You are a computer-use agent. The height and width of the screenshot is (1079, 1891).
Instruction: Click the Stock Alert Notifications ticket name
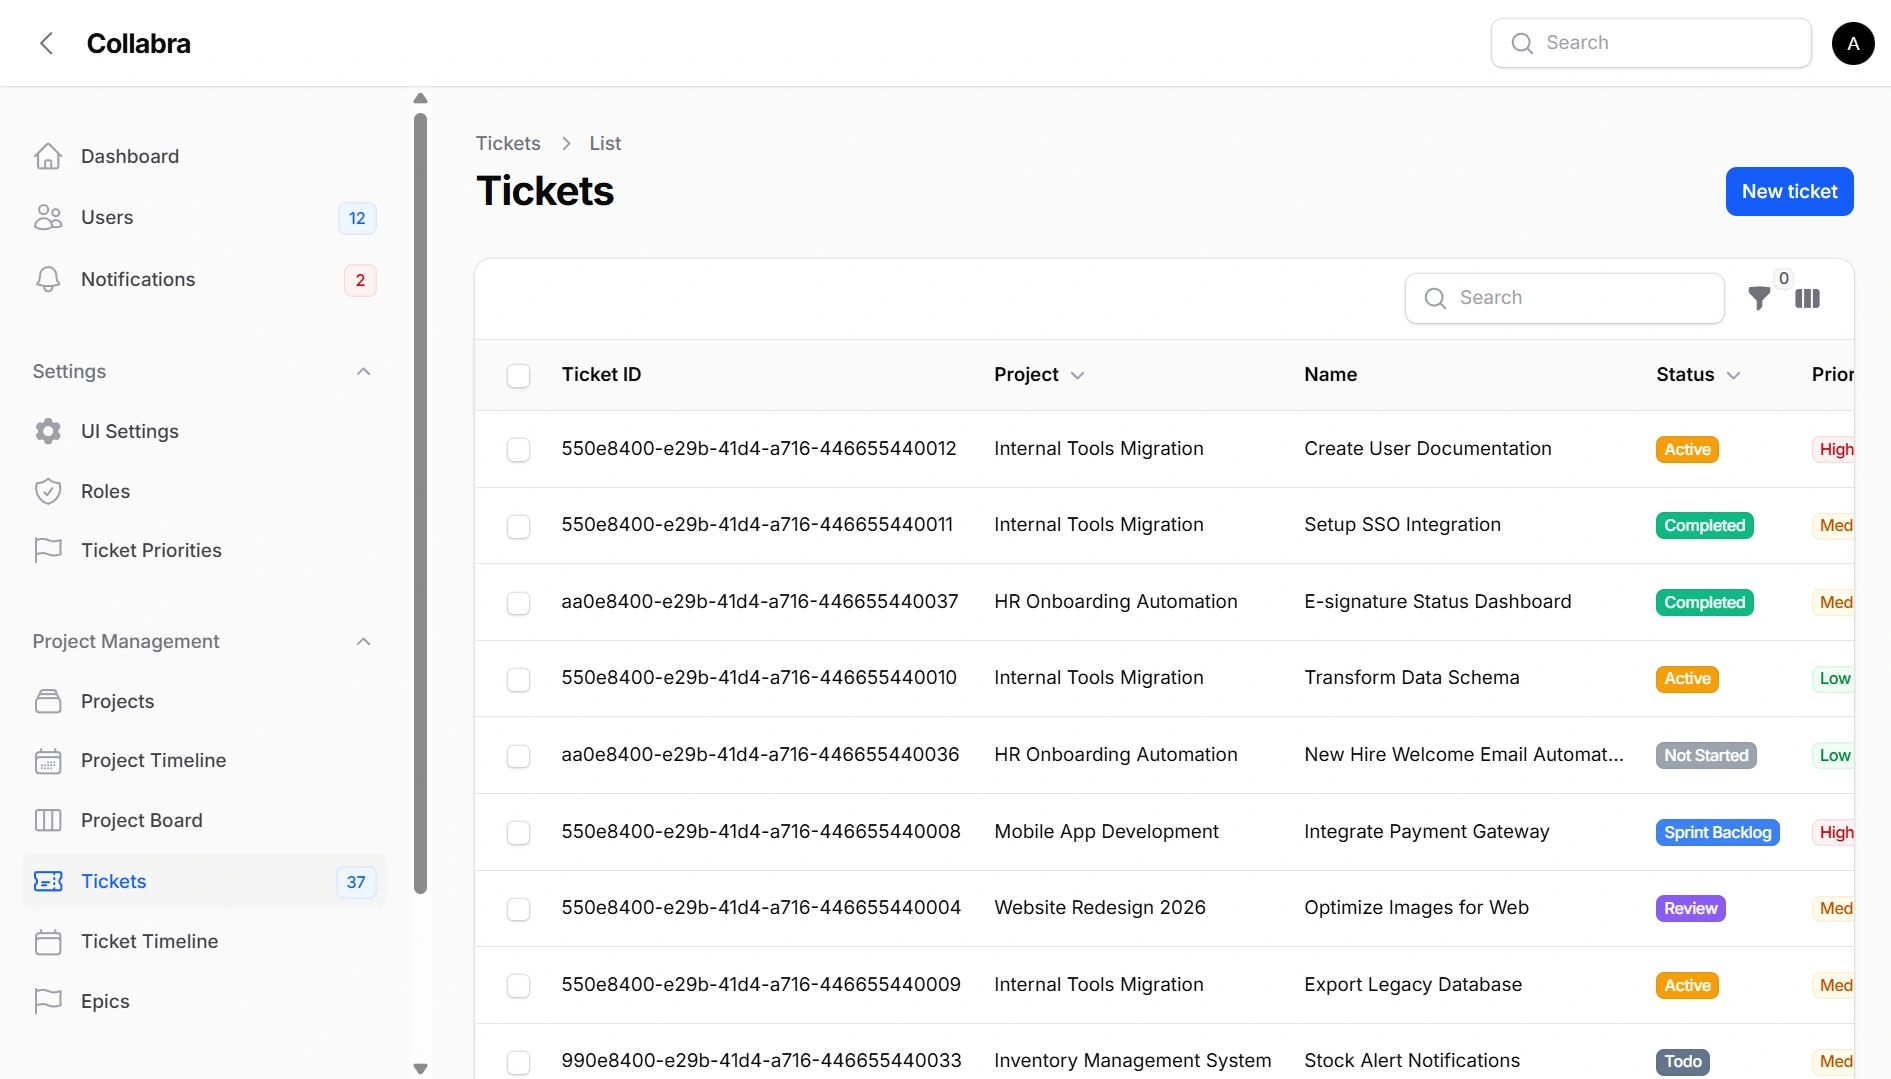point(1411,1060)
